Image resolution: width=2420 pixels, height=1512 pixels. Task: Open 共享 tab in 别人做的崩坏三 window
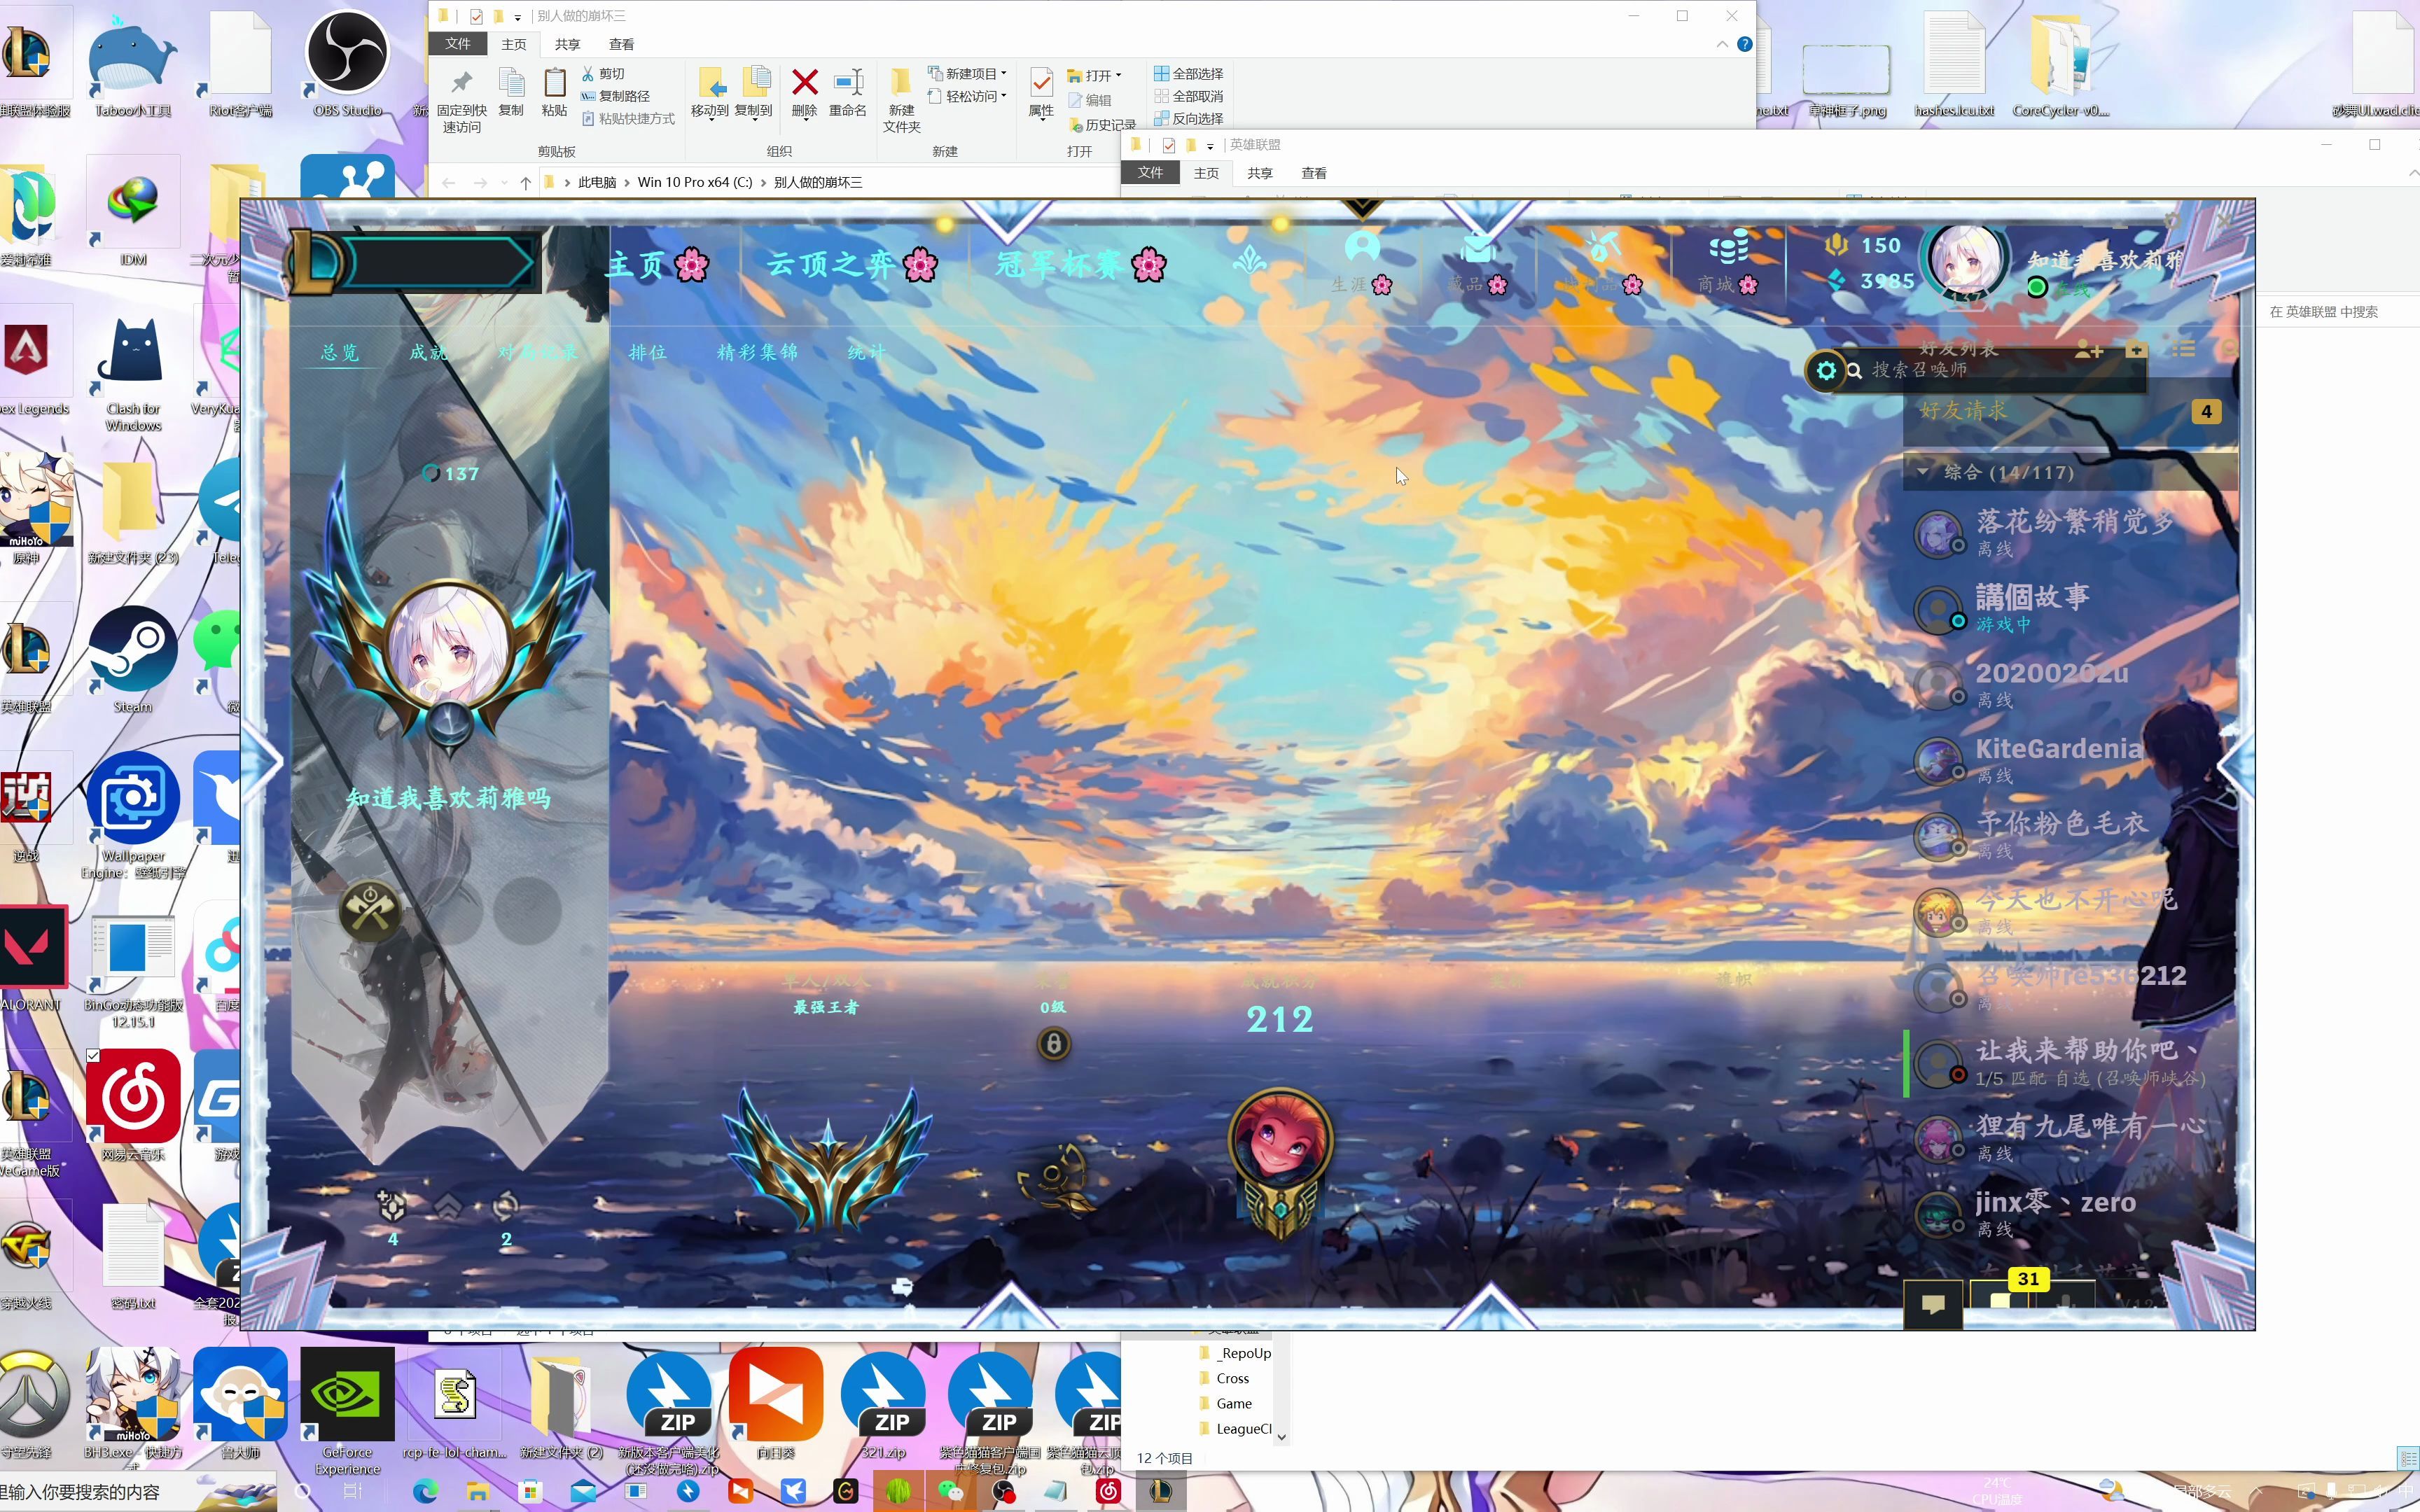pyautogui.click(x=567, y=44)
